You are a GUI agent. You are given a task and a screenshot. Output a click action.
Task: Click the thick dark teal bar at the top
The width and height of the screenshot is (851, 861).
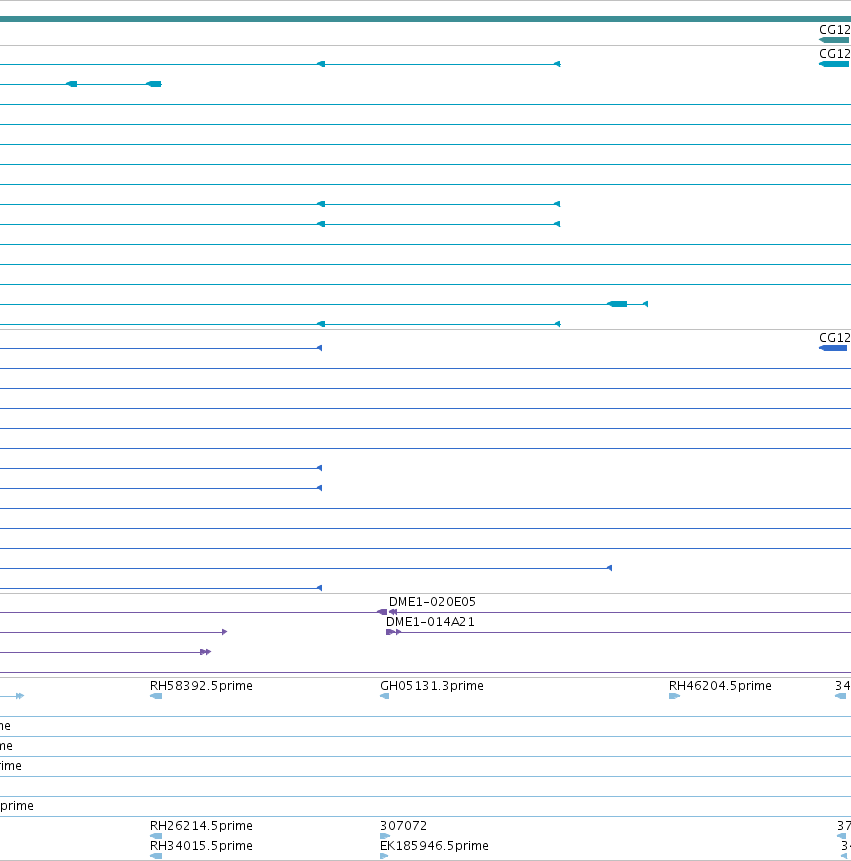[426, 19]
